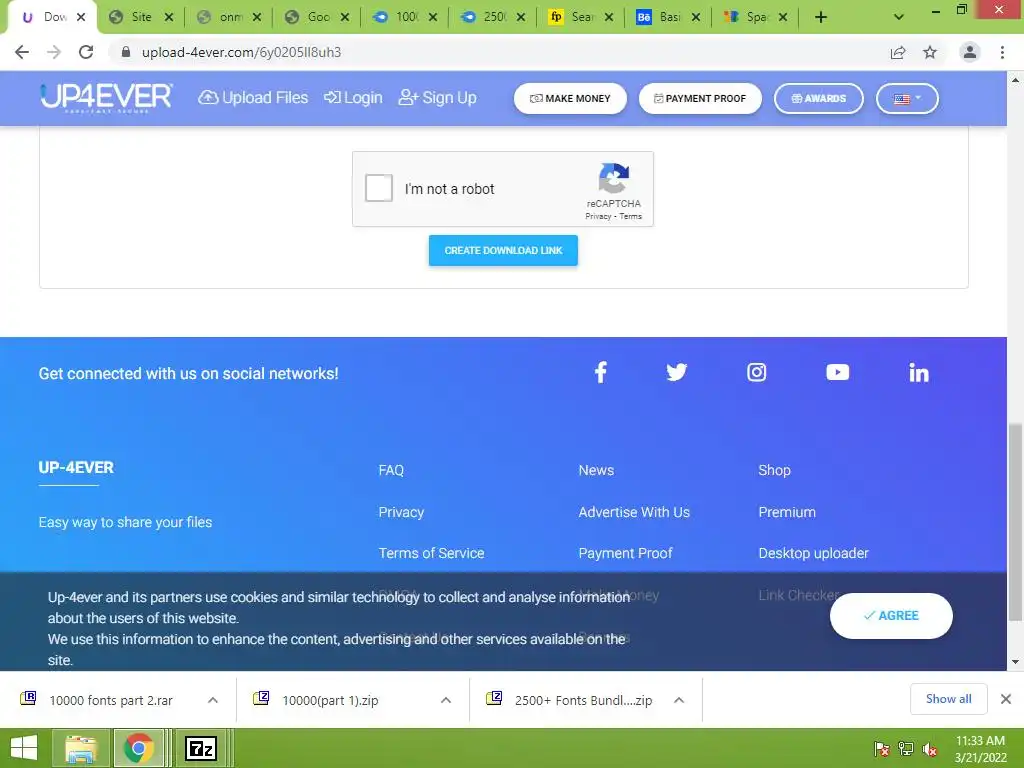Open reCAPTCHA Terms link

[x=630, y=216]
